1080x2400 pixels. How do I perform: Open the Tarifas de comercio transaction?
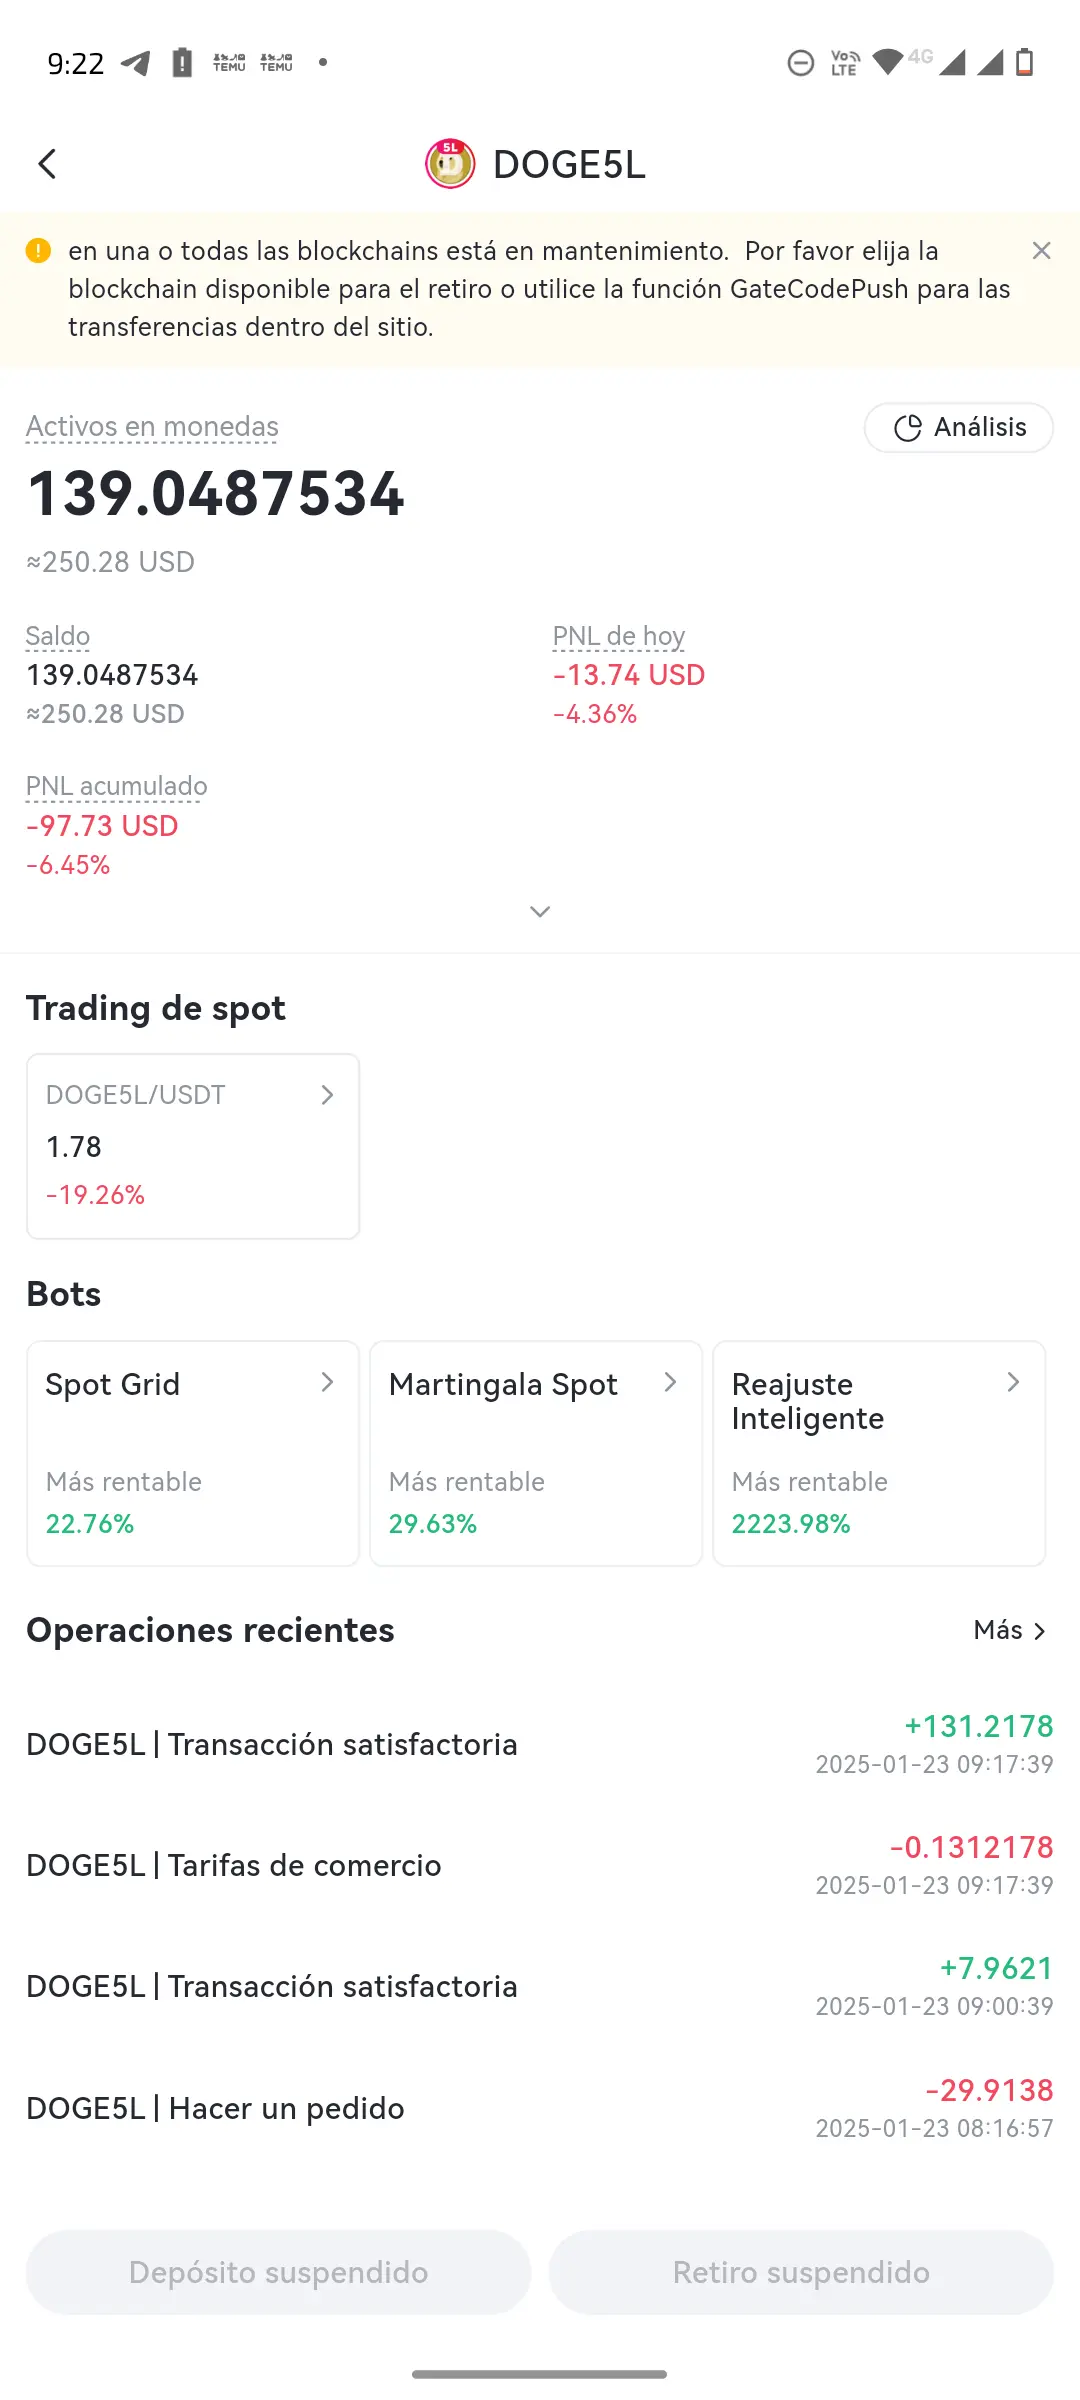tap(540, 1865)
